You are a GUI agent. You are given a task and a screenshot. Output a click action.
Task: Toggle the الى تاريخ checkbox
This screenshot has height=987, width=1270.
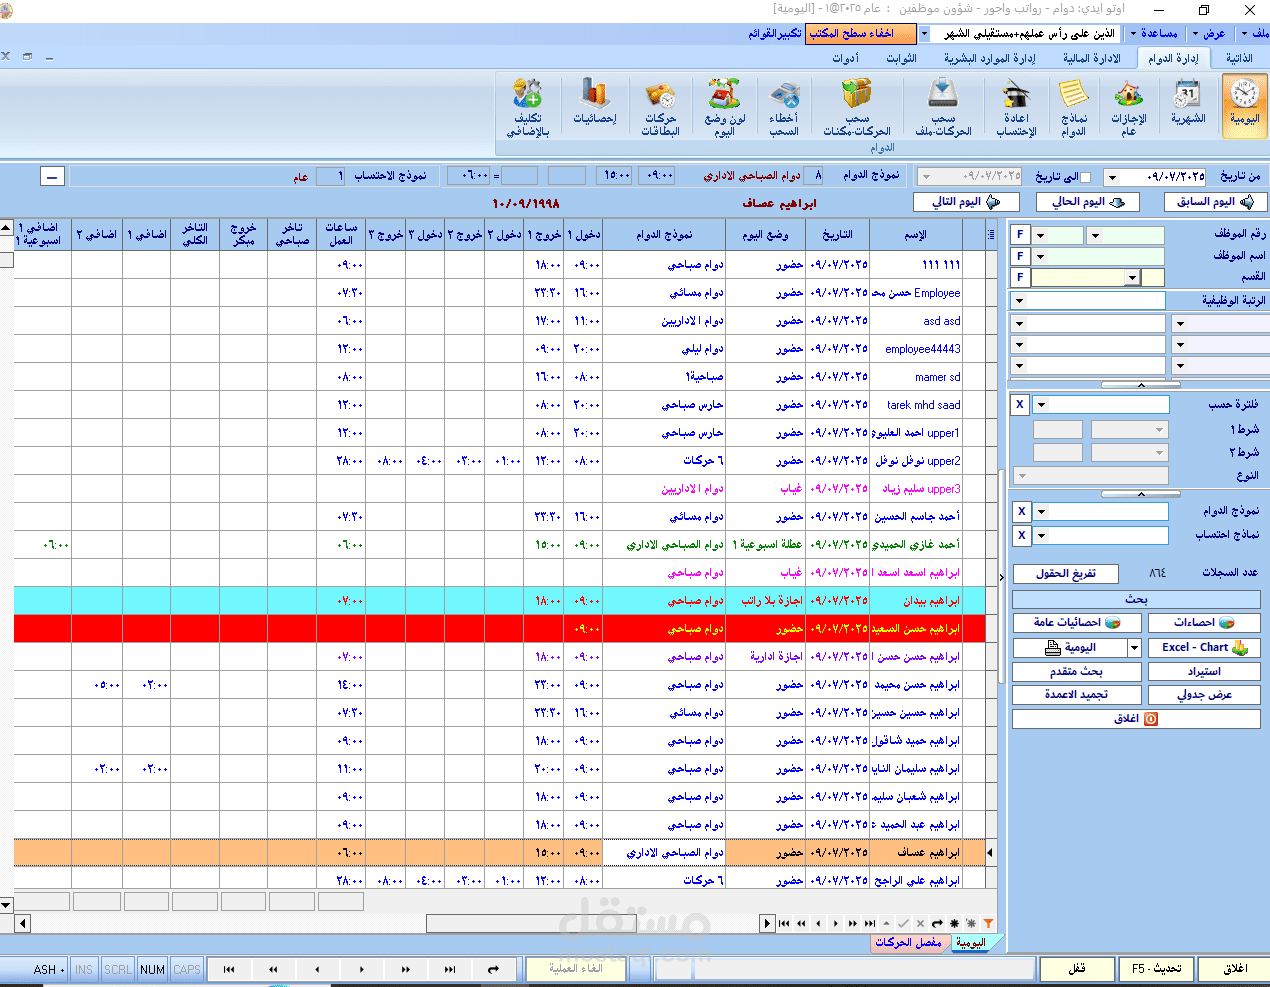[1085, 177]
